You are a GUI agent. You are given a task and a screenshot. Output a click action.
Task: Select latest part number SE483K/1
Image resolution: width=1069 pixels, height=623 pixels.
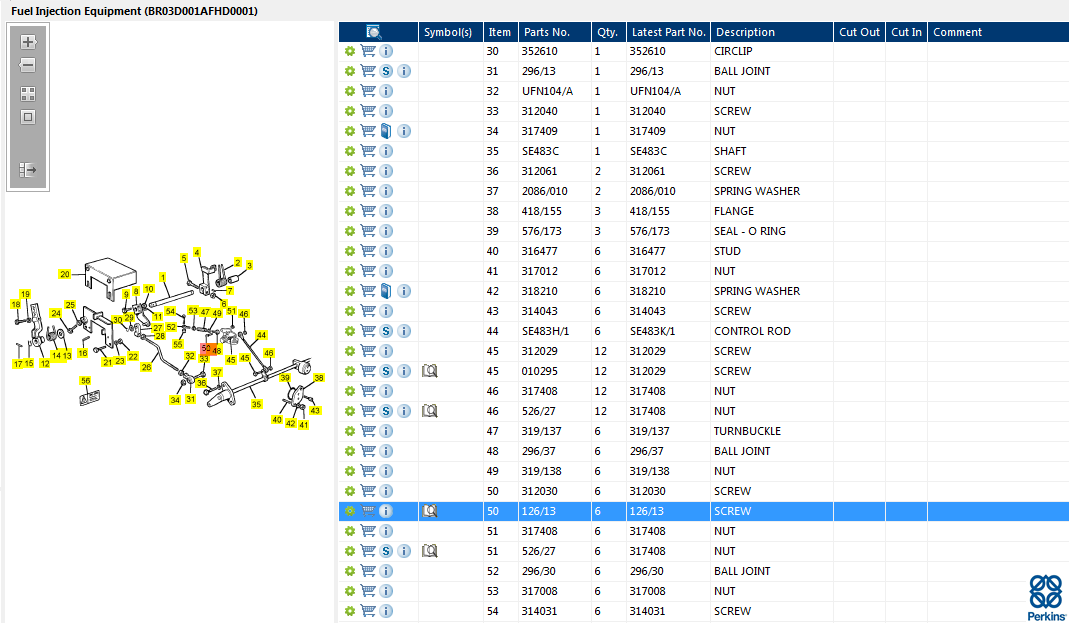pos(652,331)
